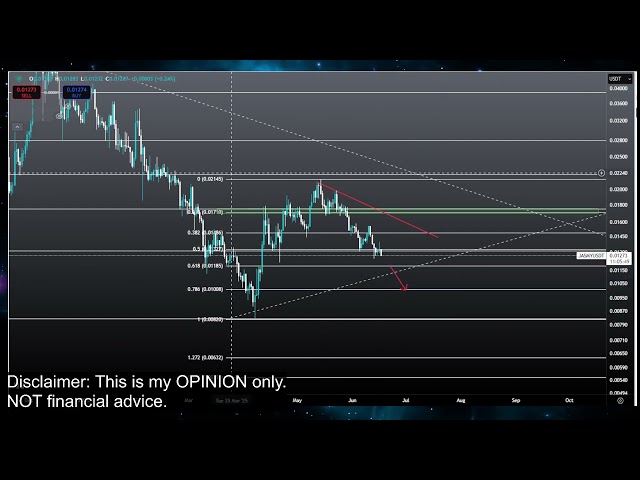This screenshot has height=480, width=640.
Task: Select the red descending trendline
Action: pyautogui.click(x=380, y=212)
